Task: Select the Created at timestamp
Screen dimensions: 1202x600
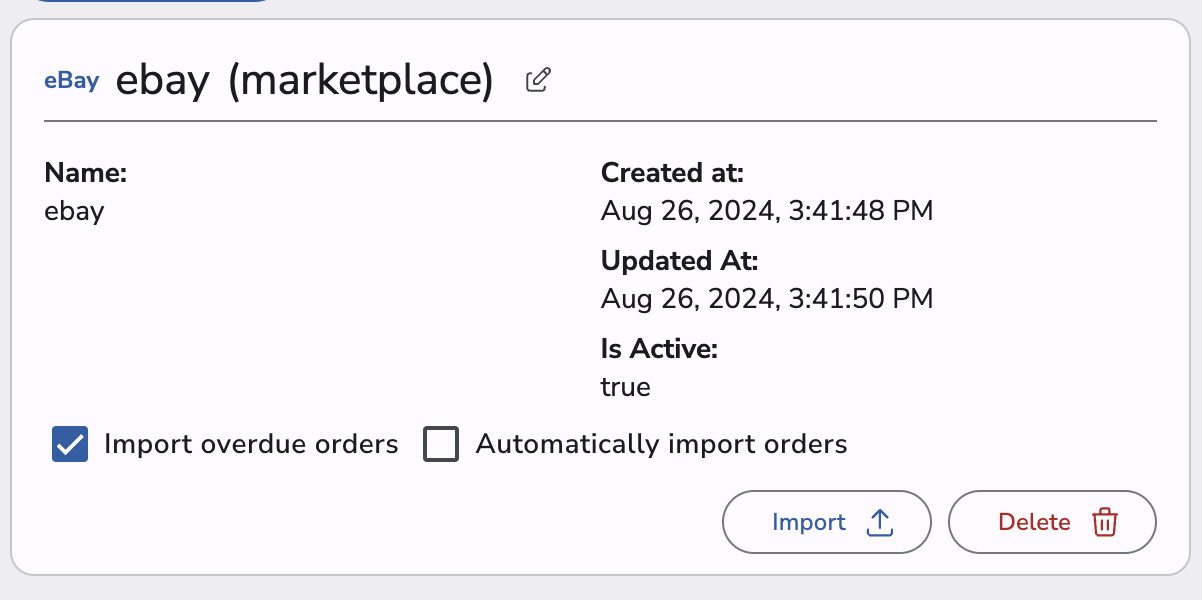Action: (767, 211)
